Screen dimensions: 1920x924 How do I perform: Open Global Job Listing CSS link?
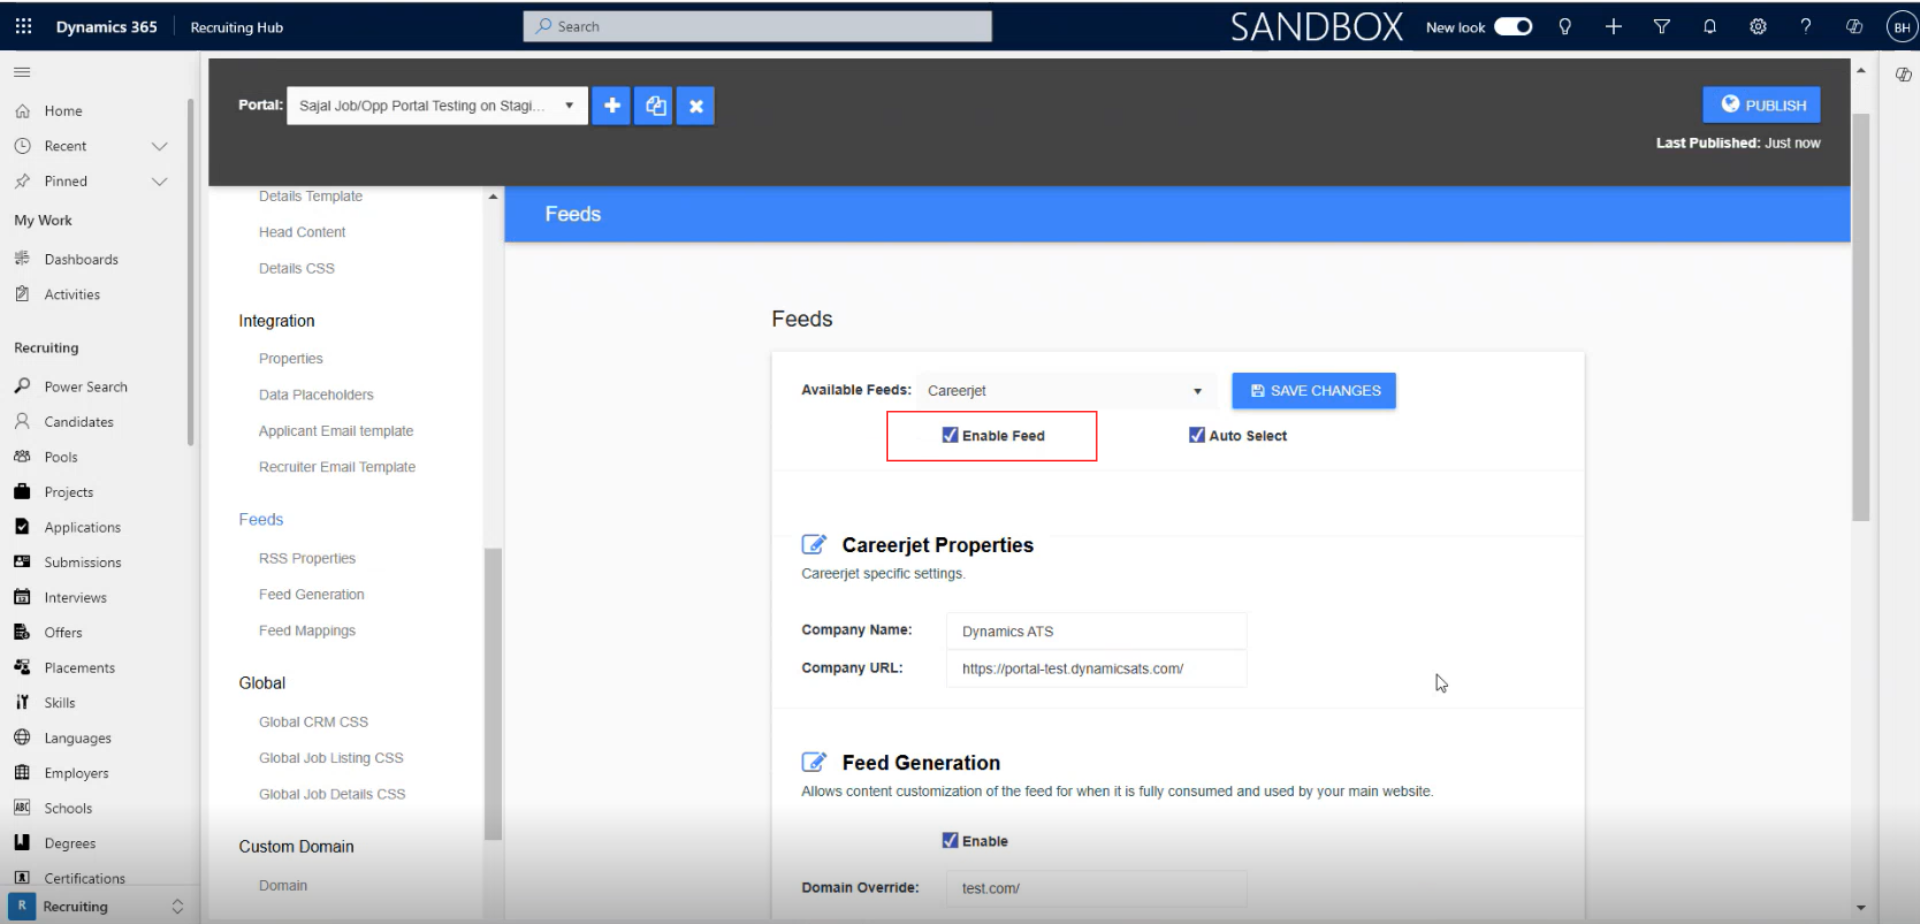331,758
